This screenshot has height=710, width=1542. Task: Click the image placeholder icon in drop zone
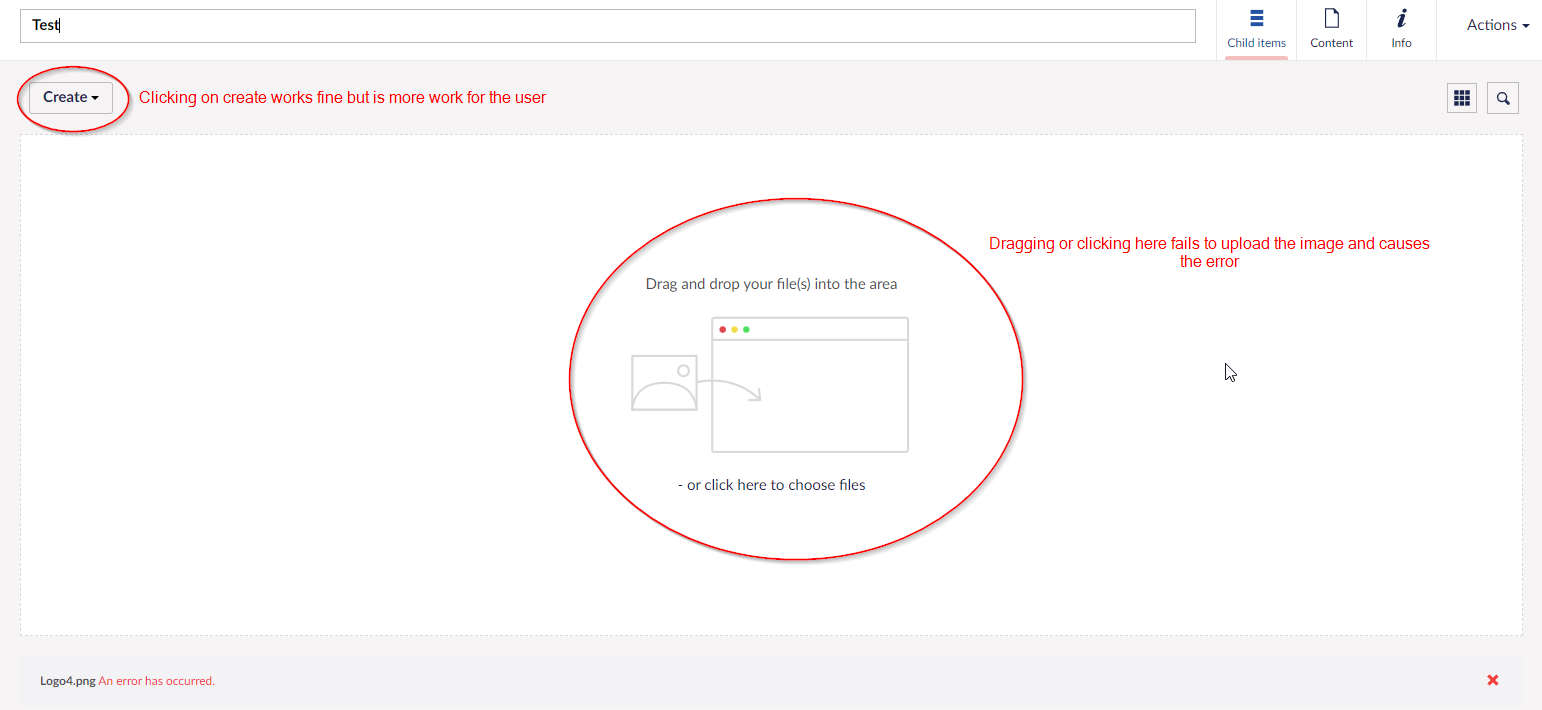pos(663,383)
